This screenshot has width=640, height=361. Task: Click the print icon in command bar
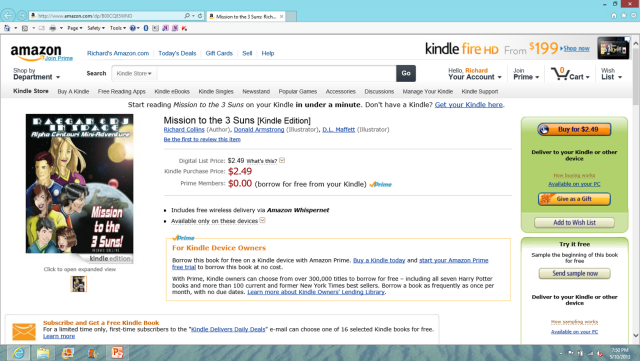[53, 28]
